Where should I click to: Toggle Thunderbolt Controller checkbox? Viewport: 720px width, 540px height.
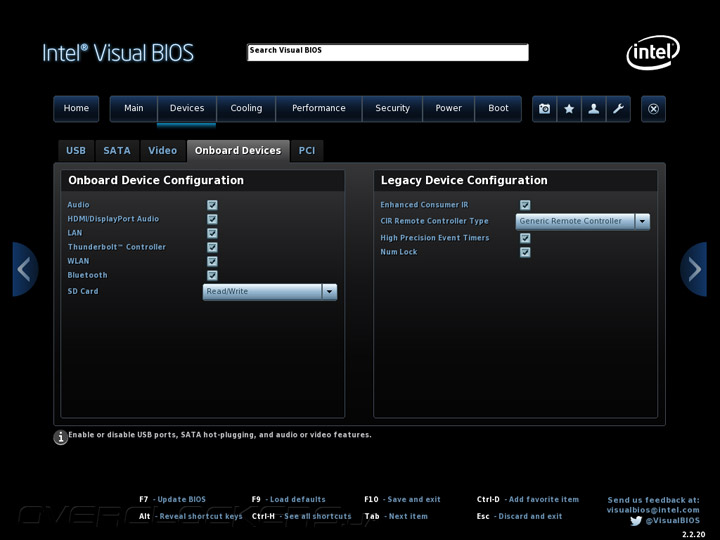(212, 248)
